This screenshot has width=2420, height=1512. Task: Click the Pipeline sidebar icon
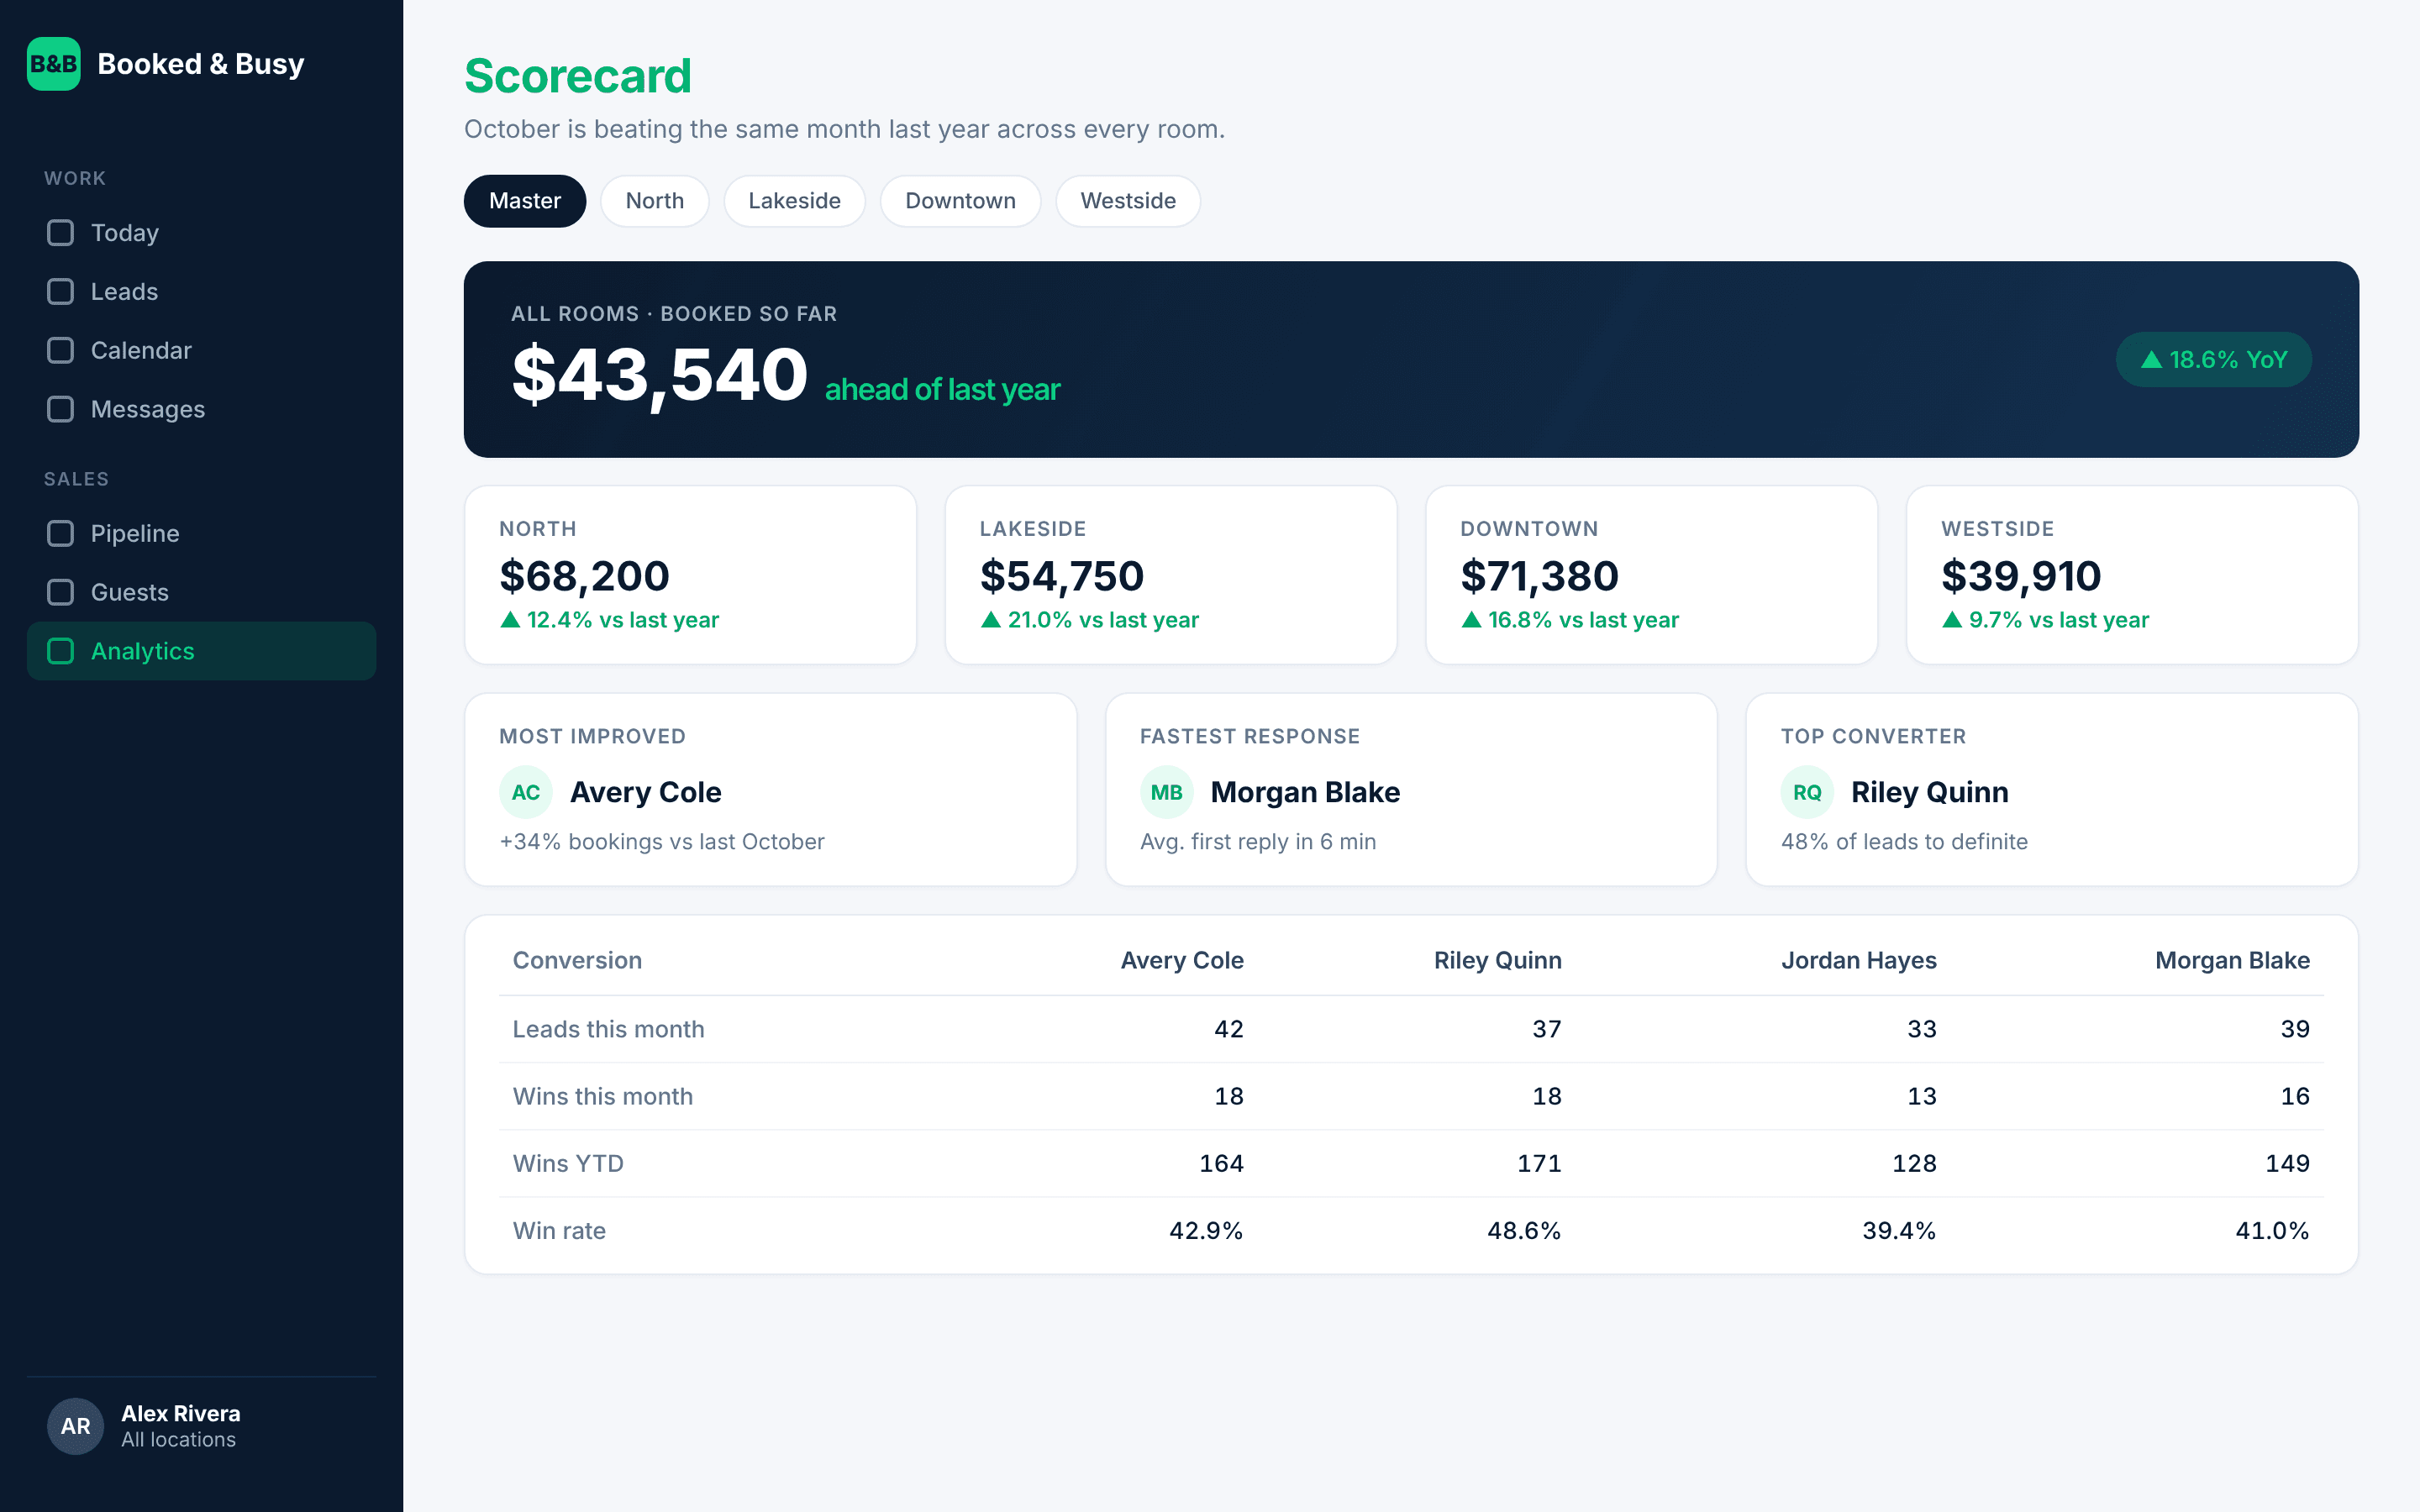[61, 533]
